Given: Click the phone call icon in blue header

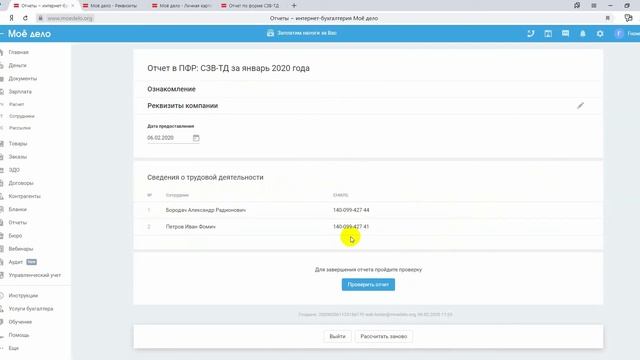Looking at the screenshot, I should click(531, 33).
